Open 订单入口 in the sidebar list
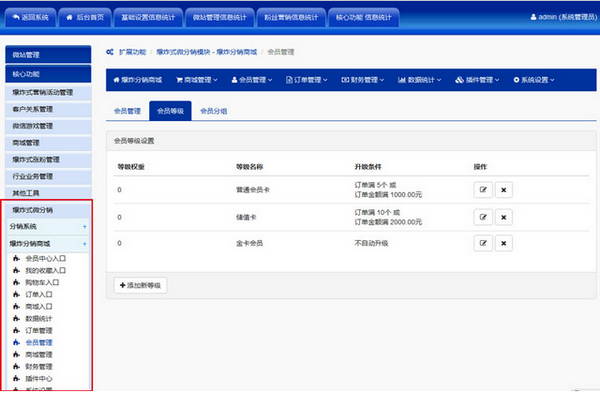This screenshot has width=600, height=393. (x=39, y=294)
